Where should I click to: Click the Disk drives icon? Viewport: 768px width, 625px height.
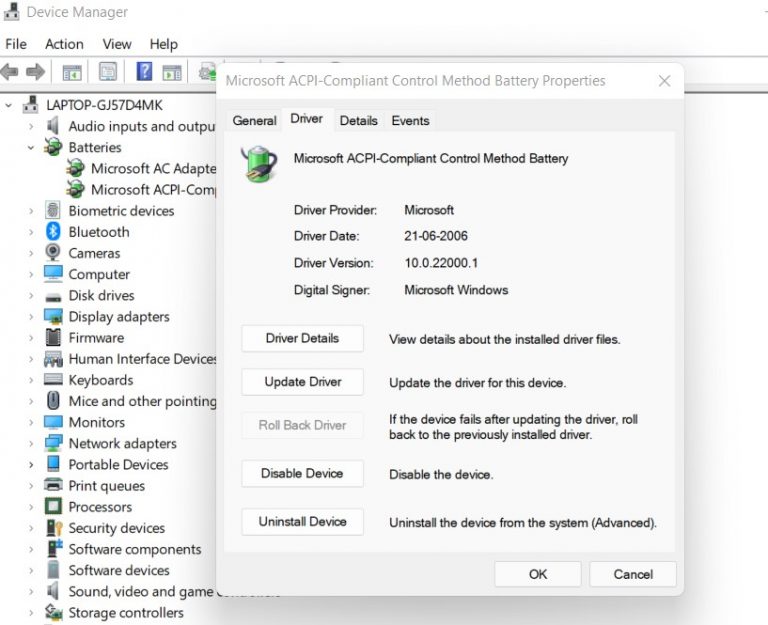pos(53,296)
